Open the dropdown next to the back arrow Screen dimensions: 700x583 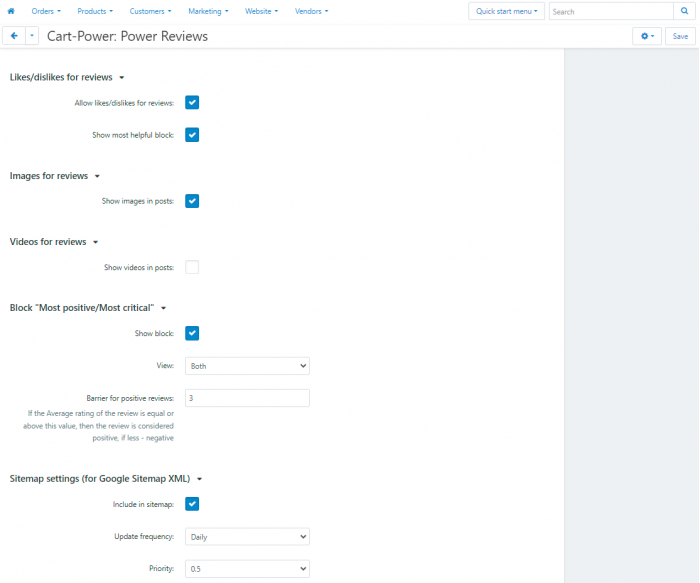tap(32, 36)
